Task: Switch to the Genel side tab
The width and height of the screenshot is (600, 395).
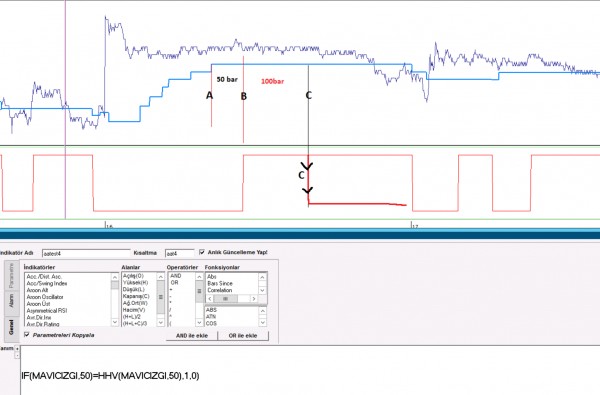Action: tap(11, 327)
